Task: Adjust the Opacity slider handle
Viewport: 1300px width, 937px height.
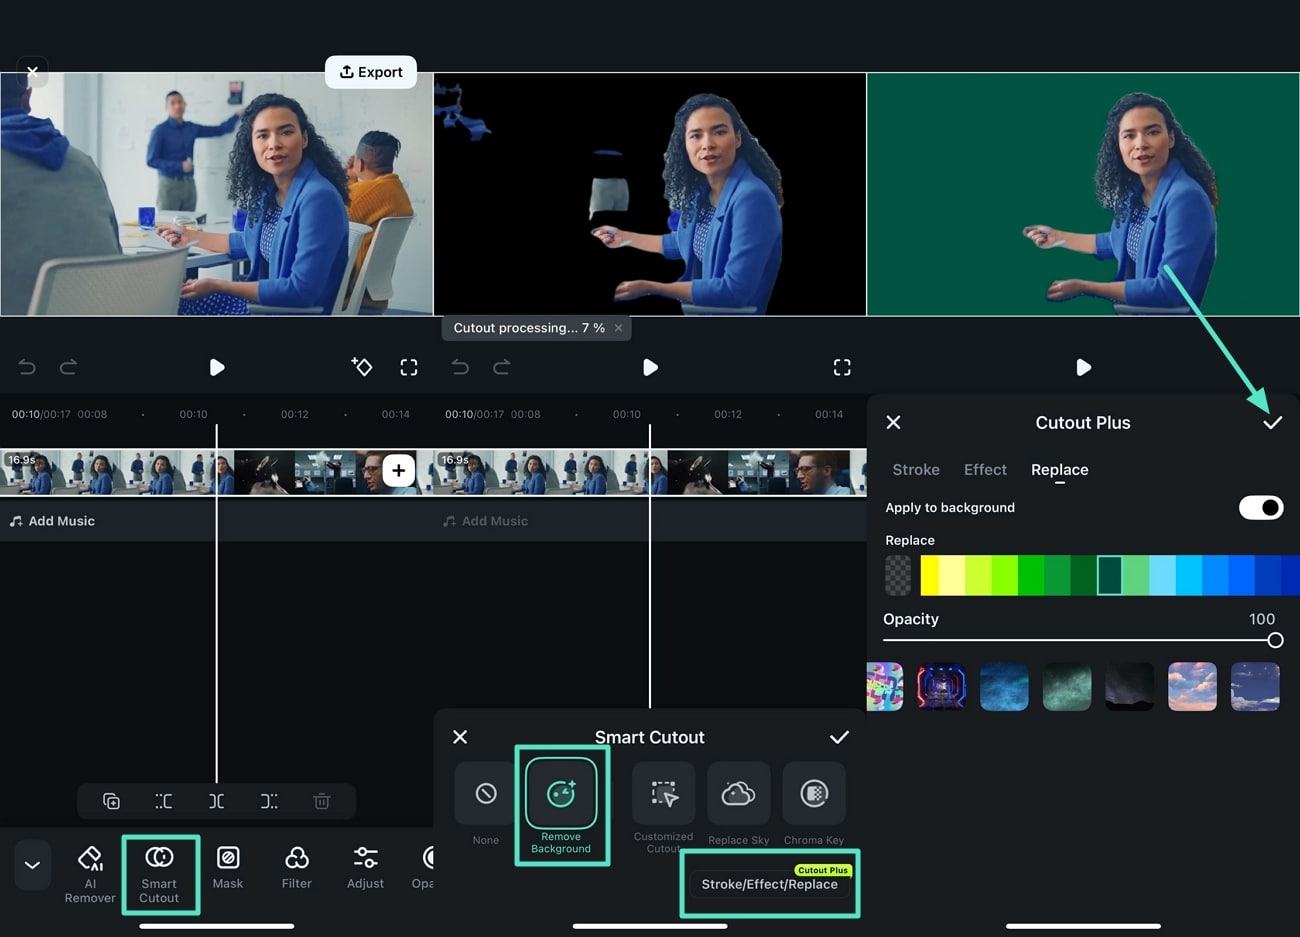Action: [1275, 640]
